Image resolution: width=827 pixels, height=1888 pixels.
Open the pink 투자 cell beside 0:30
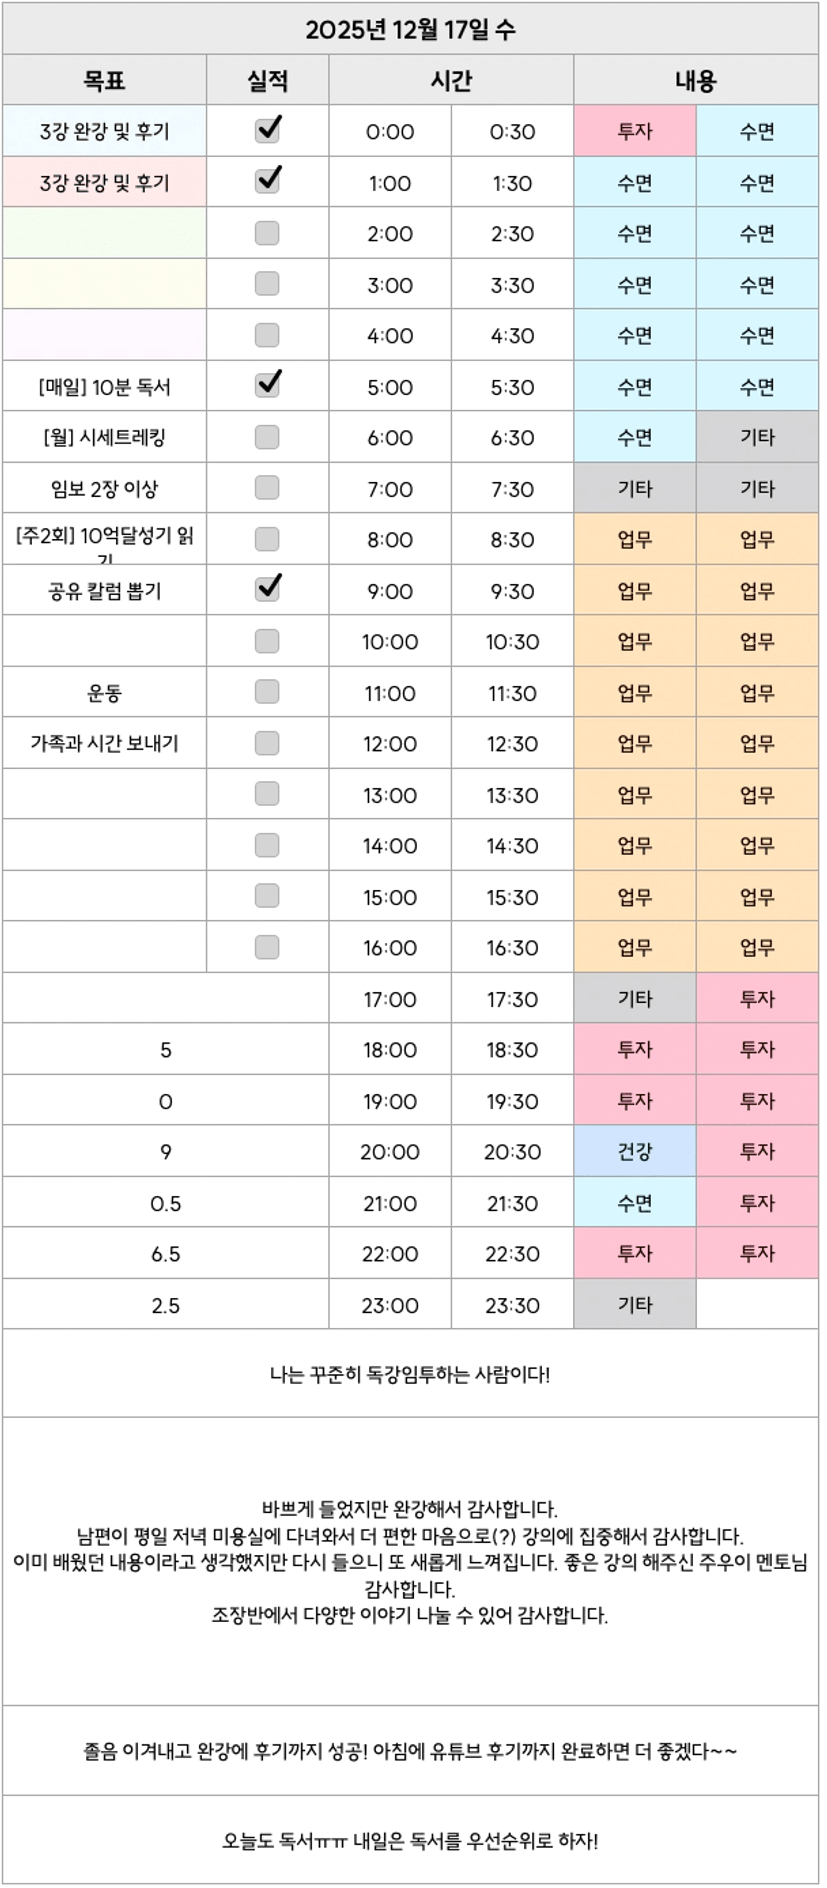(x=634, y=131)
